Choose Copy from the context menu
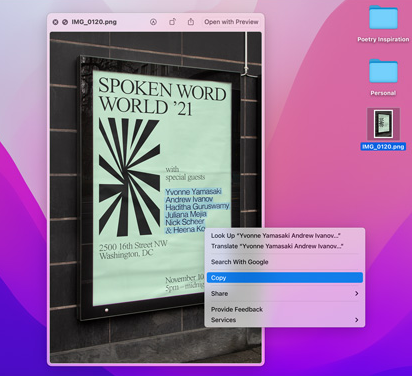This screenshot has height=376, width=412. [285, 278]
